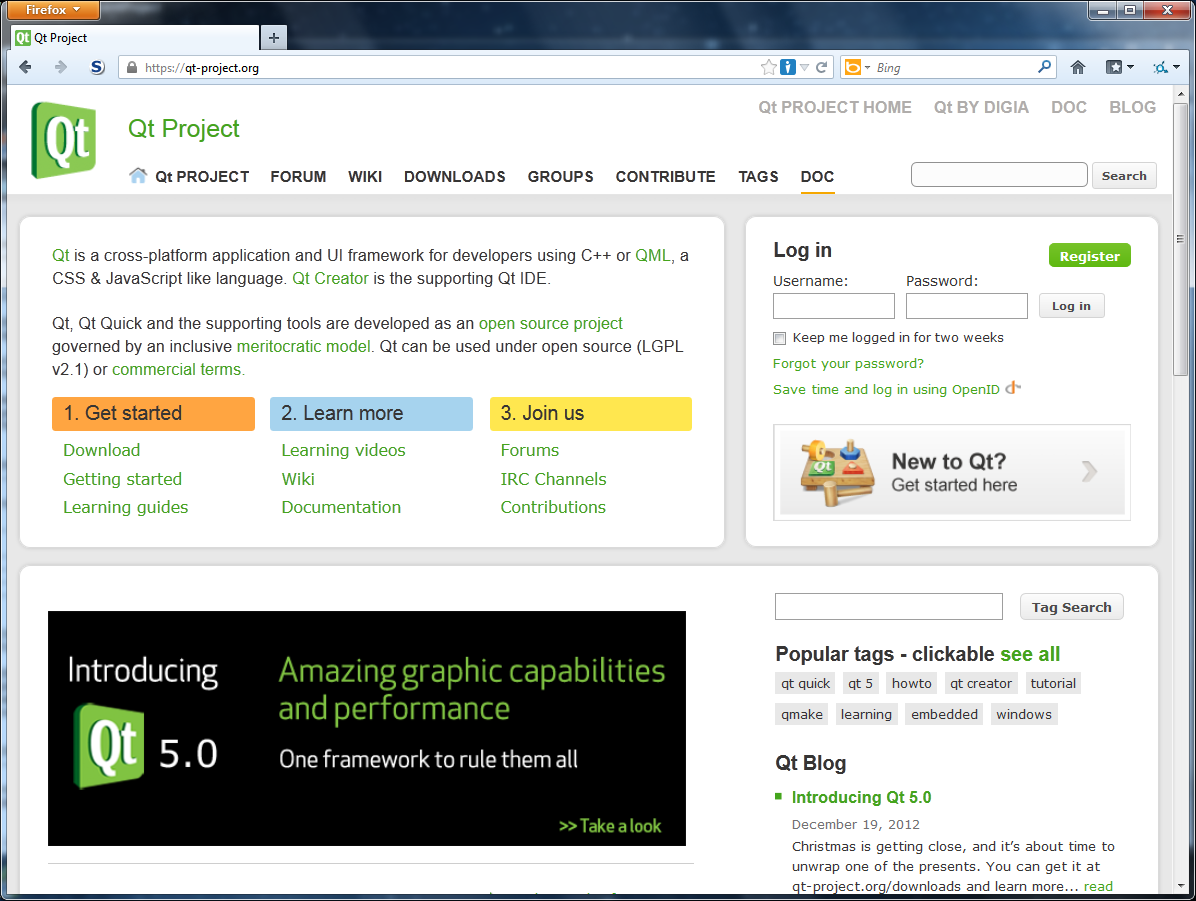The height and width of the screenshot is (901, 1196).
Task: Click the address bar URL field
Action: [x=450, y=67]
